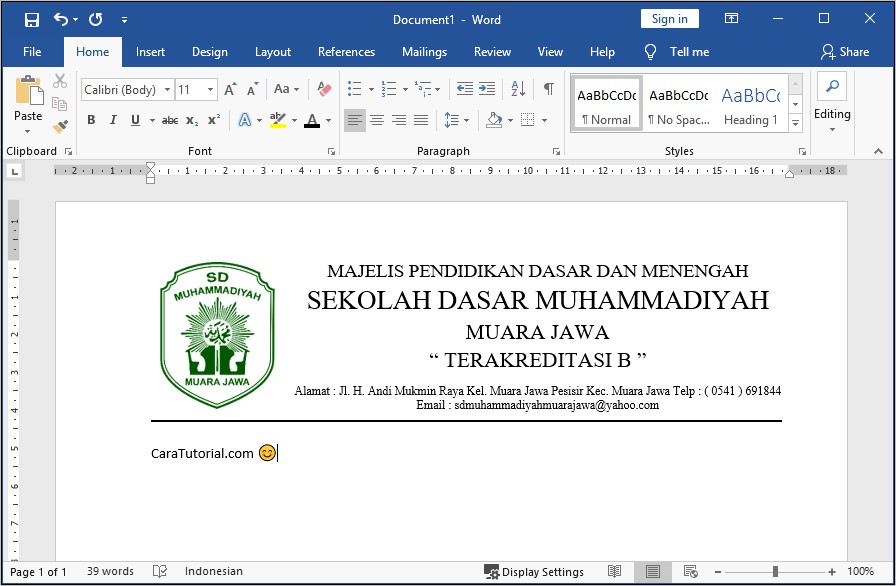Click the Clear All Formatting icon
The height and width of the screenshot is (586, 896).
pos(323,89)
